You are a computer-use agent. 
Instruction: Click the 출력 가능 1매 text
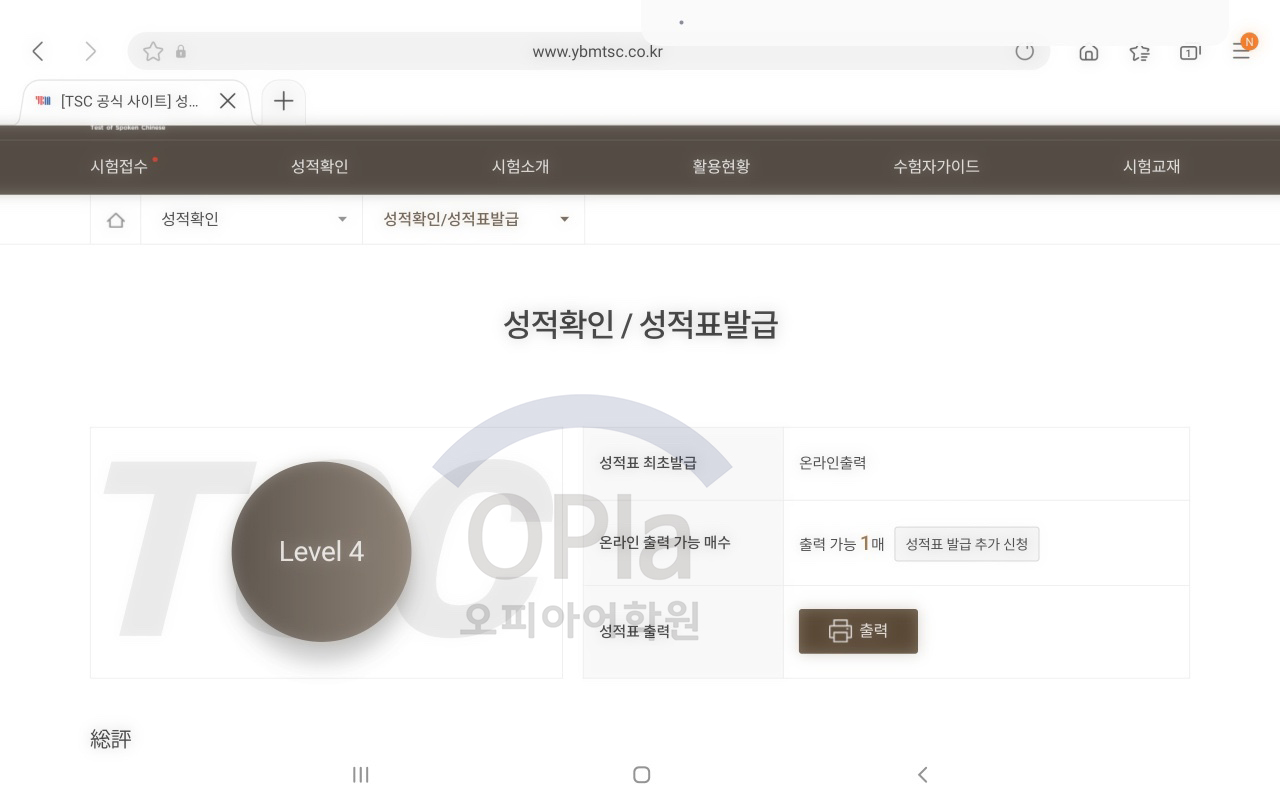842,544
